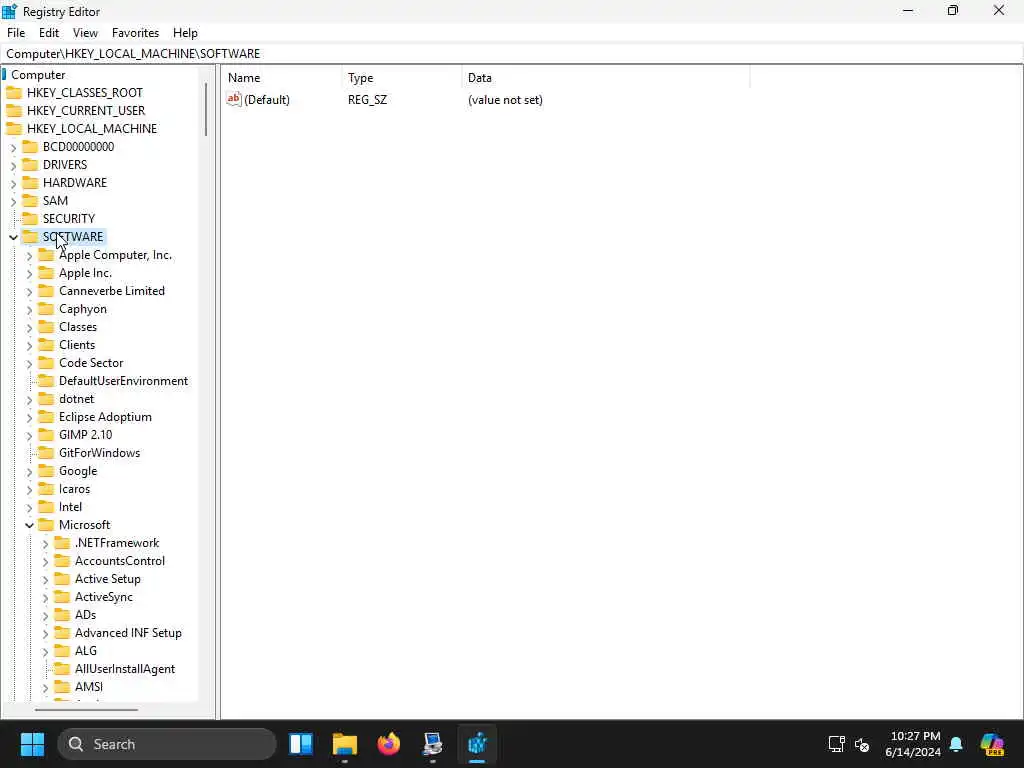Open the Windows Start menu

[32, 744]
